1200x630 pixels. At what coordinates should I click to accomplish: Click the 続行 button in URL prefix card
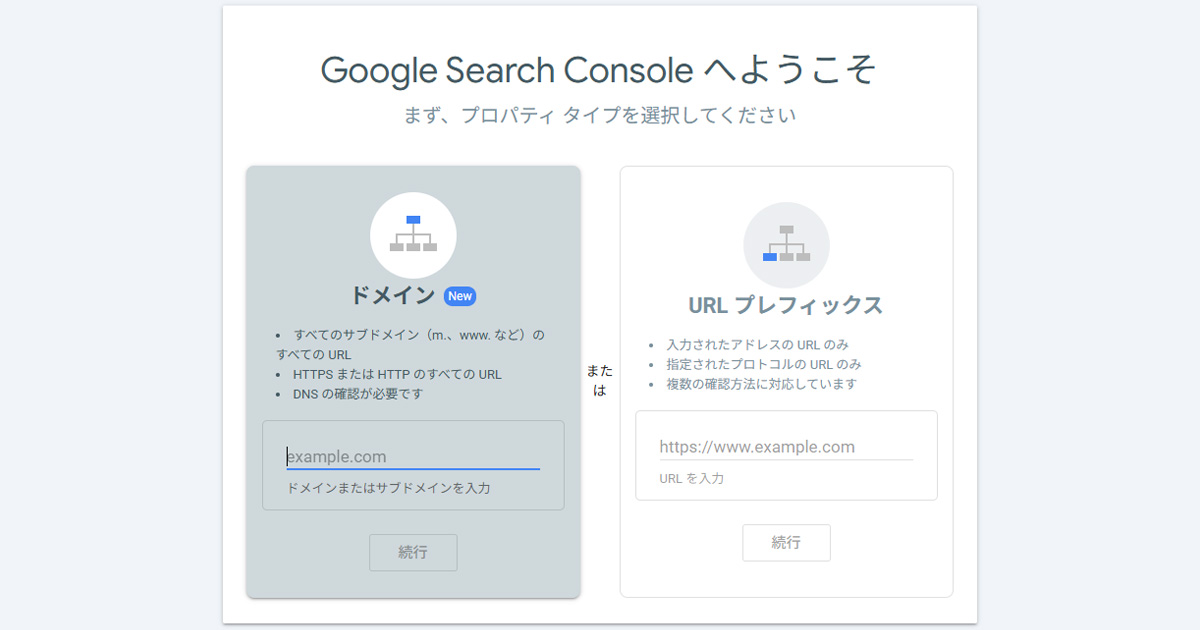click(786, 543)
